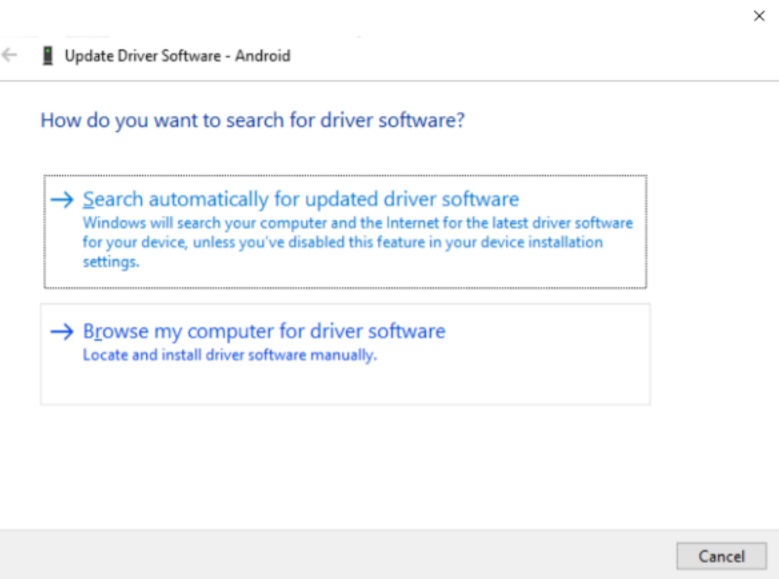
Task: Click the title text "Update Driver Software - Android"
Action: tap(177, 56)
